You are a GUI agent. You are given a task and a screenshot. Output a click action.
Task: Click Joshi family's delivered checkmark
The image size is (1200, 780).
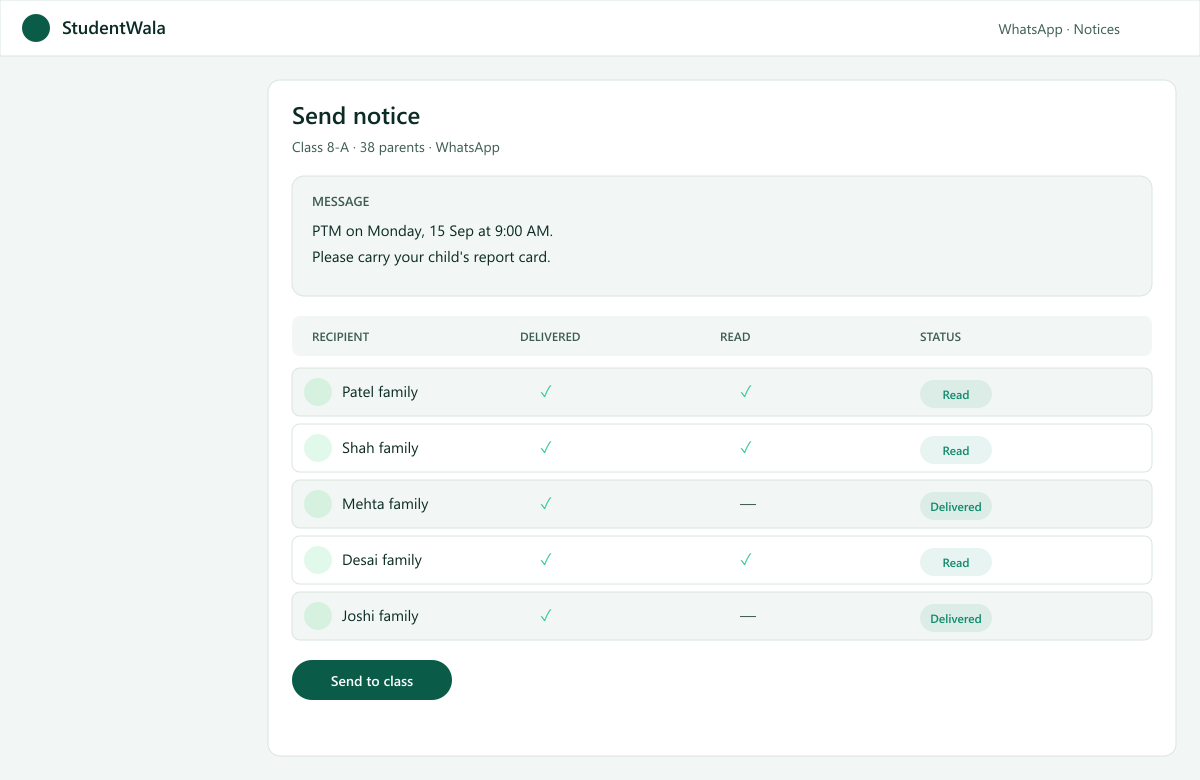pyautogui.click(x=546, y=616)
